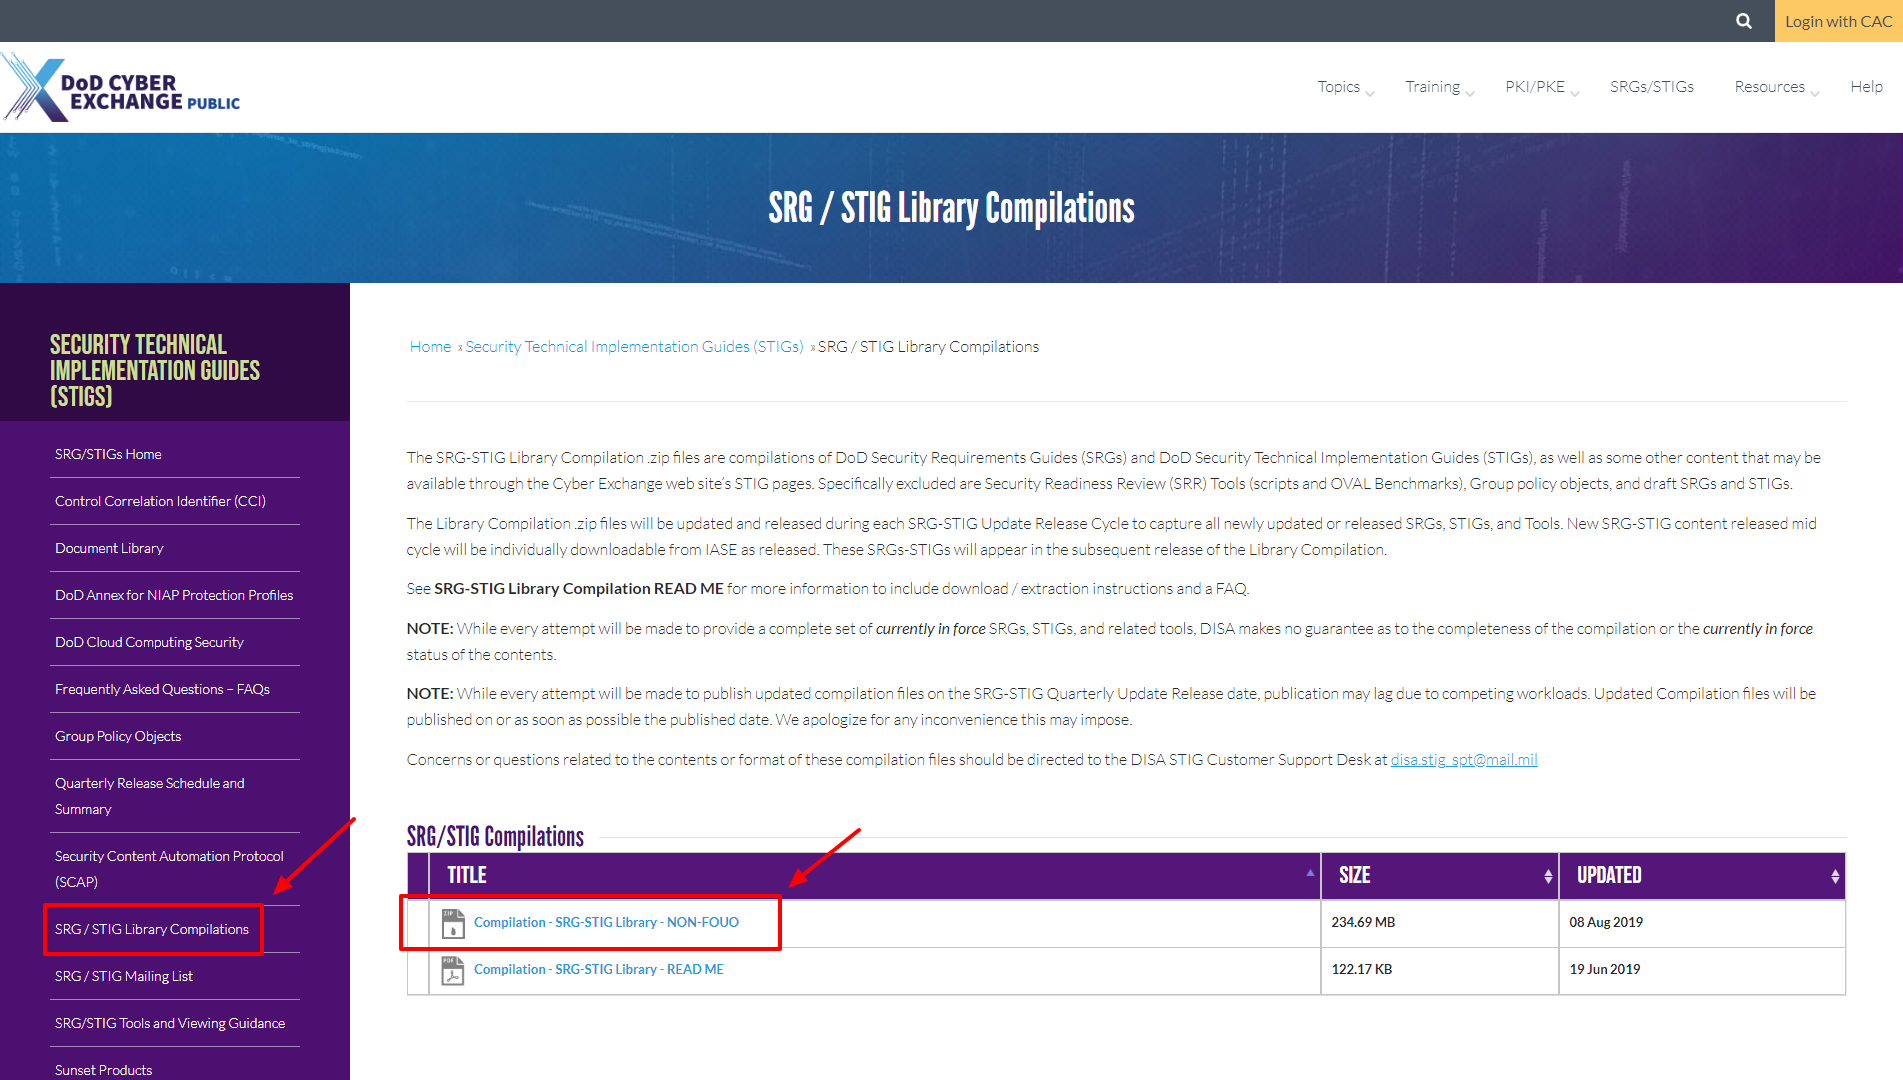Open the SRGs/STIGs menu item
Viewport: 1903px width, 1080px height.
1652,87
